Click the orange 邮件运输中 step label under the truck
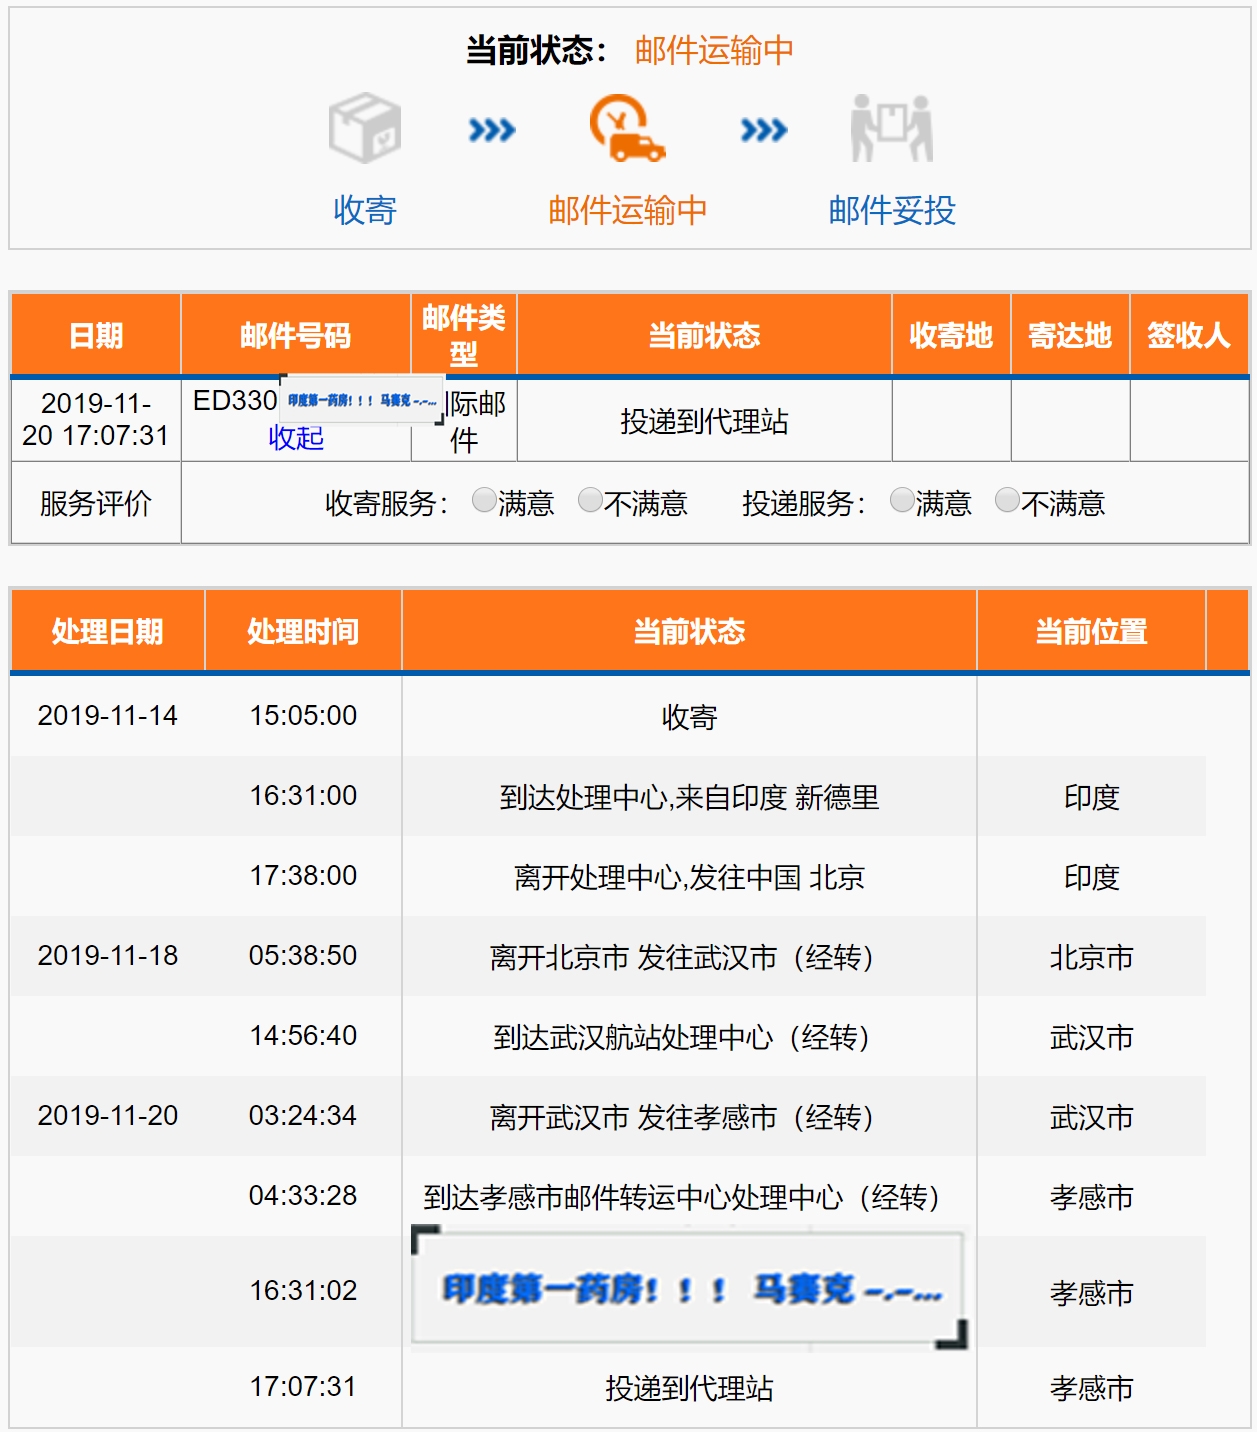The image size is (1257, 1432). (x=628, y=210)
